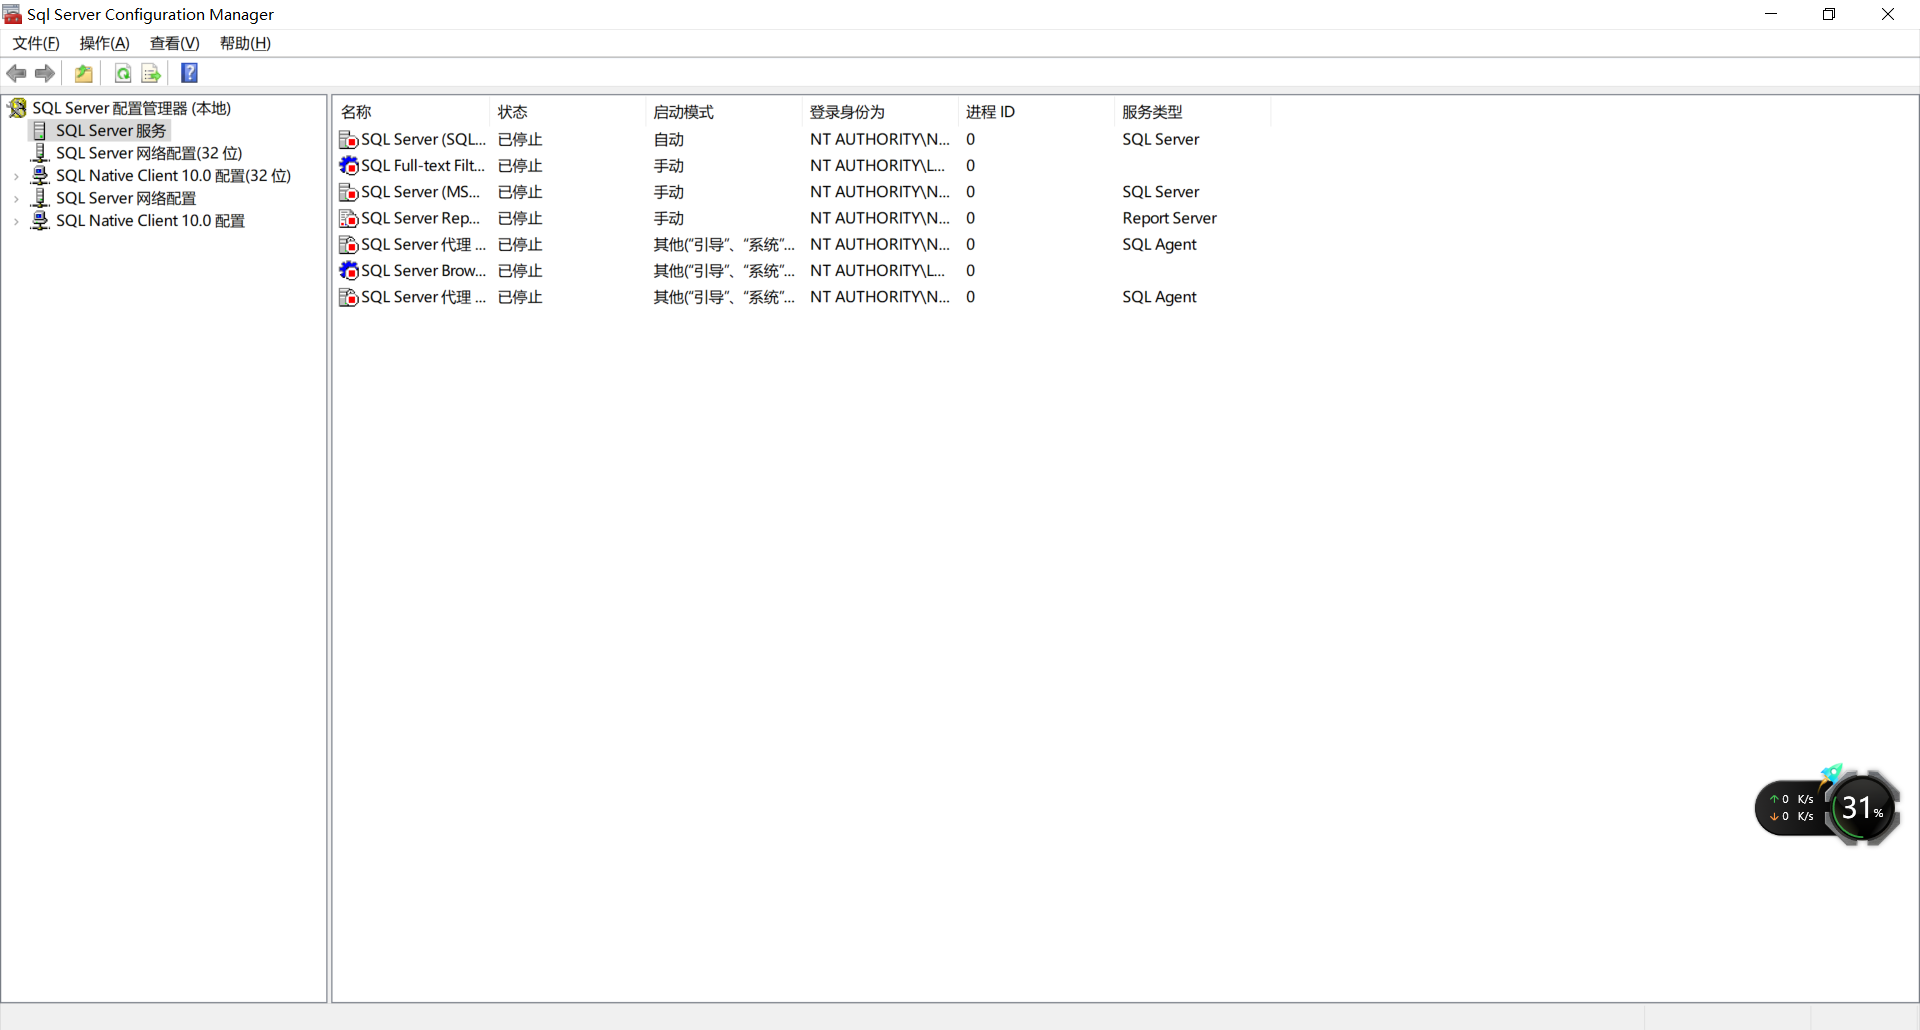Open the 操作(A) menu
The image size is (1920, 1030).
(104, 43)
